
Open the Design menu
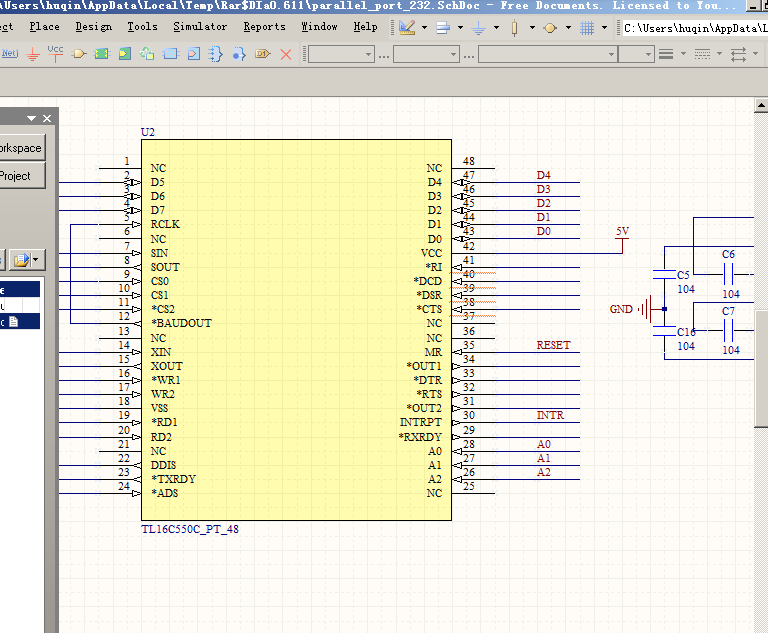pos(94,27)
